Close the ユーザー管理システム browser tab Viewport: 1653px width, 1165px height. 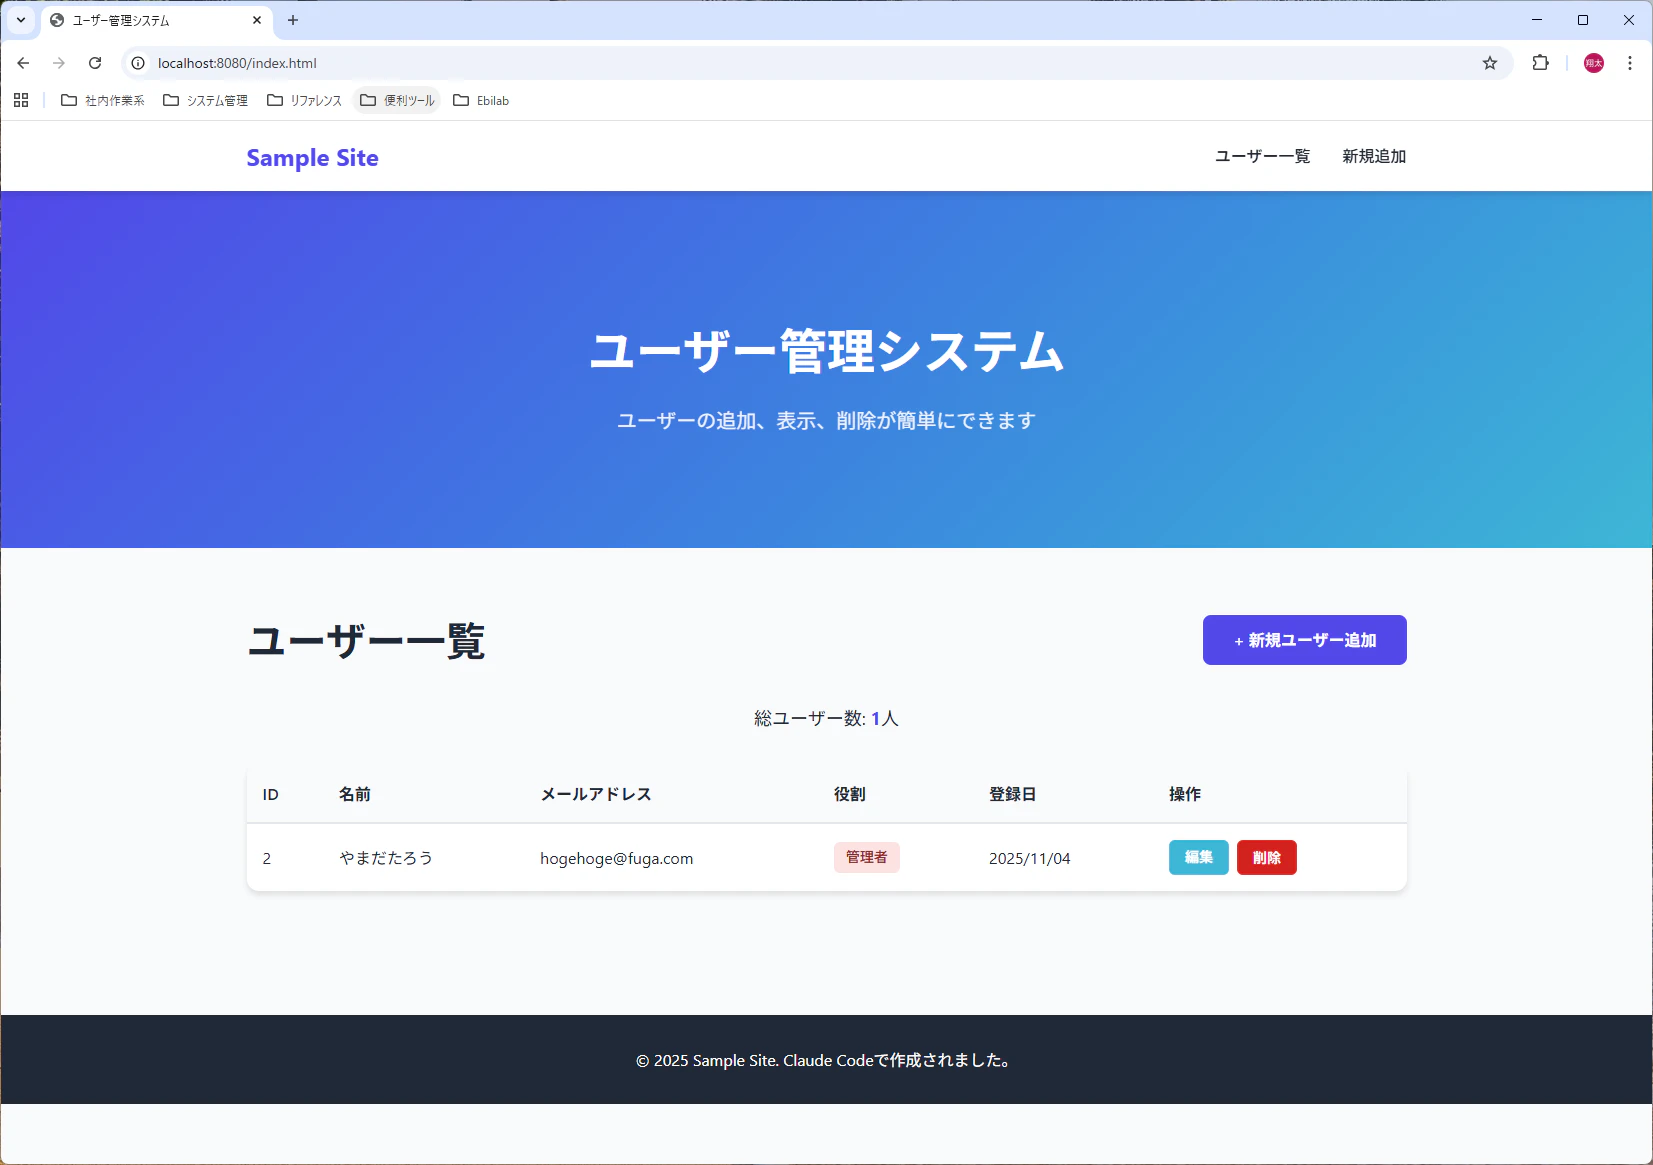(257, 20)
